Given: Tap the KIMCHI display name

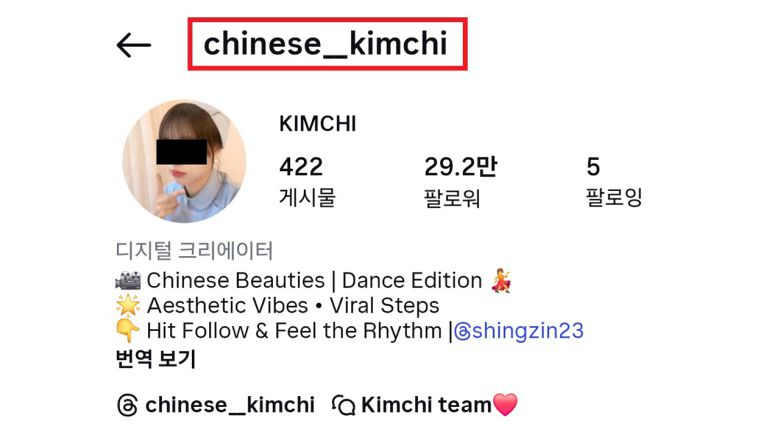Looking at the screenshot, I should click(x=317, y=124).
